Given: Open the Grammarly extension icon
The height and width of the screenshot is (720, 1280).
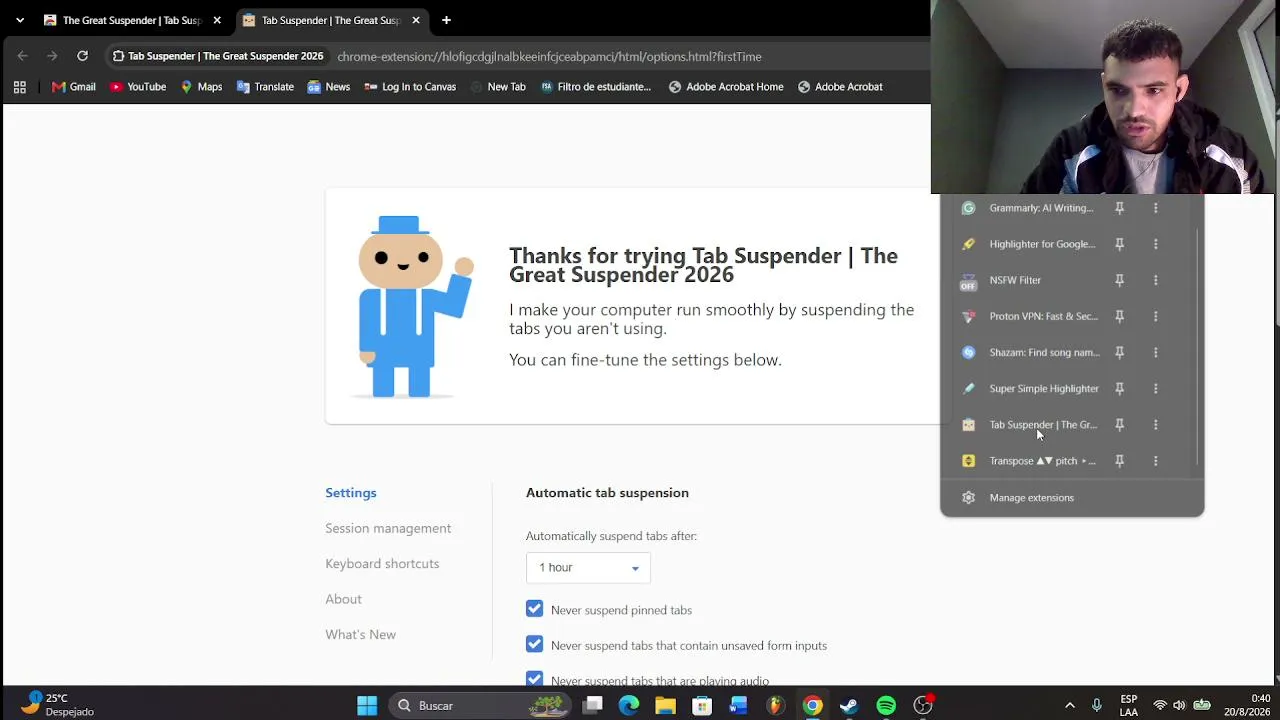Looking at the screenshot, I should (968, 208).
